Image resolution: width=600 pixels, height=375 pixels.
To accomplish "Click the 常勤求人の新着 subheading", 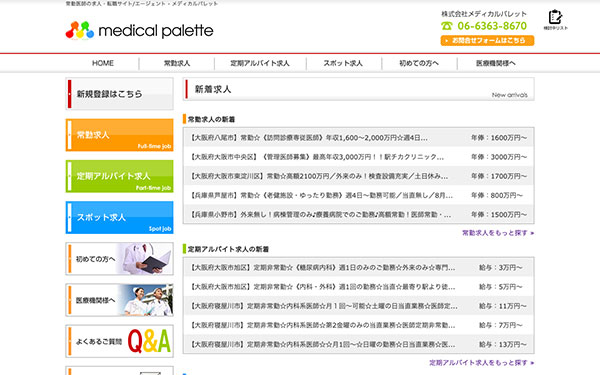I will point(211,119).
